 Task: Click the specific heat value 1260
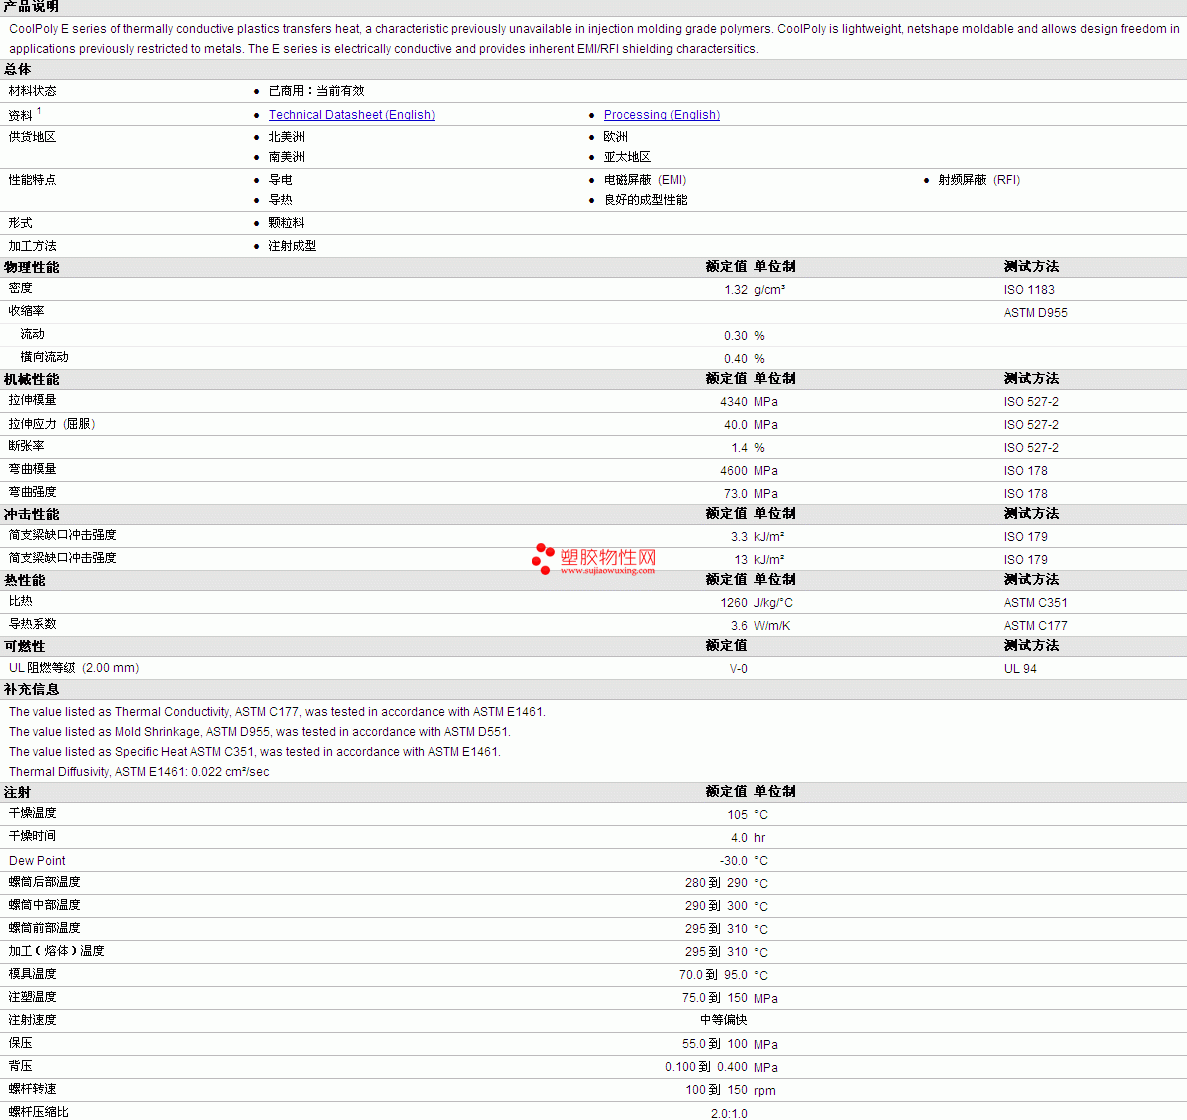coord(734,603)
